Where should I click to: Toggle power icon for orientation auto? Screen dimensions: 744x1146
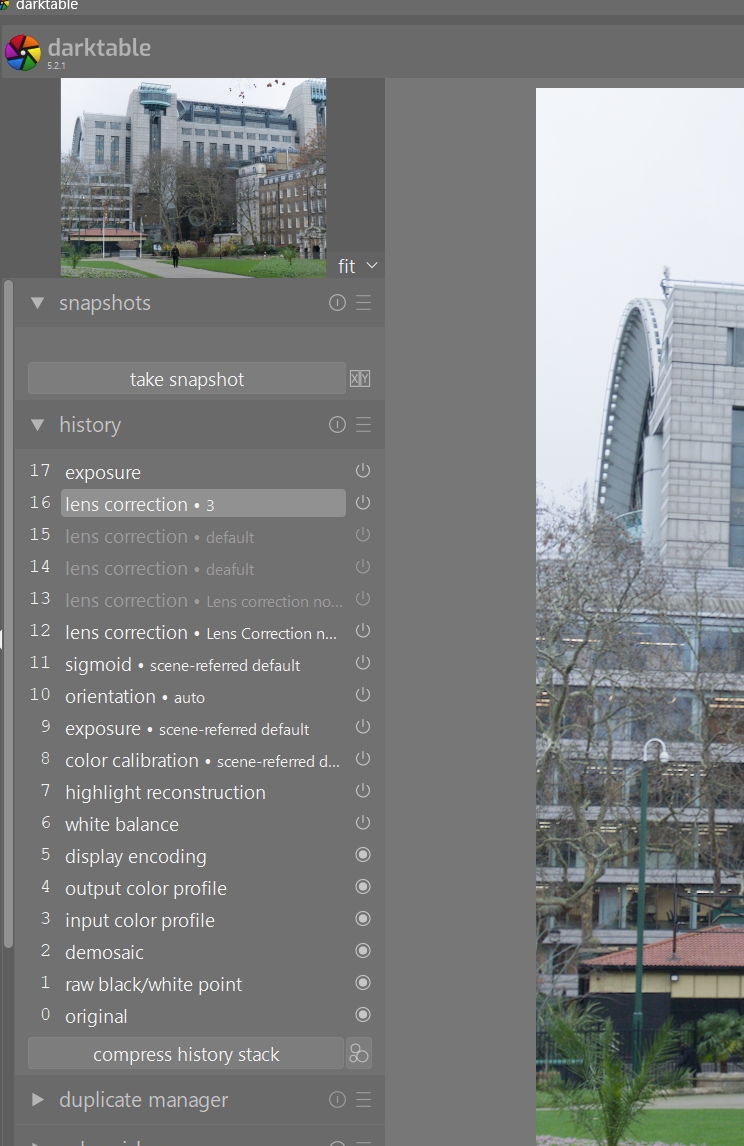click(x=362, y=695)
